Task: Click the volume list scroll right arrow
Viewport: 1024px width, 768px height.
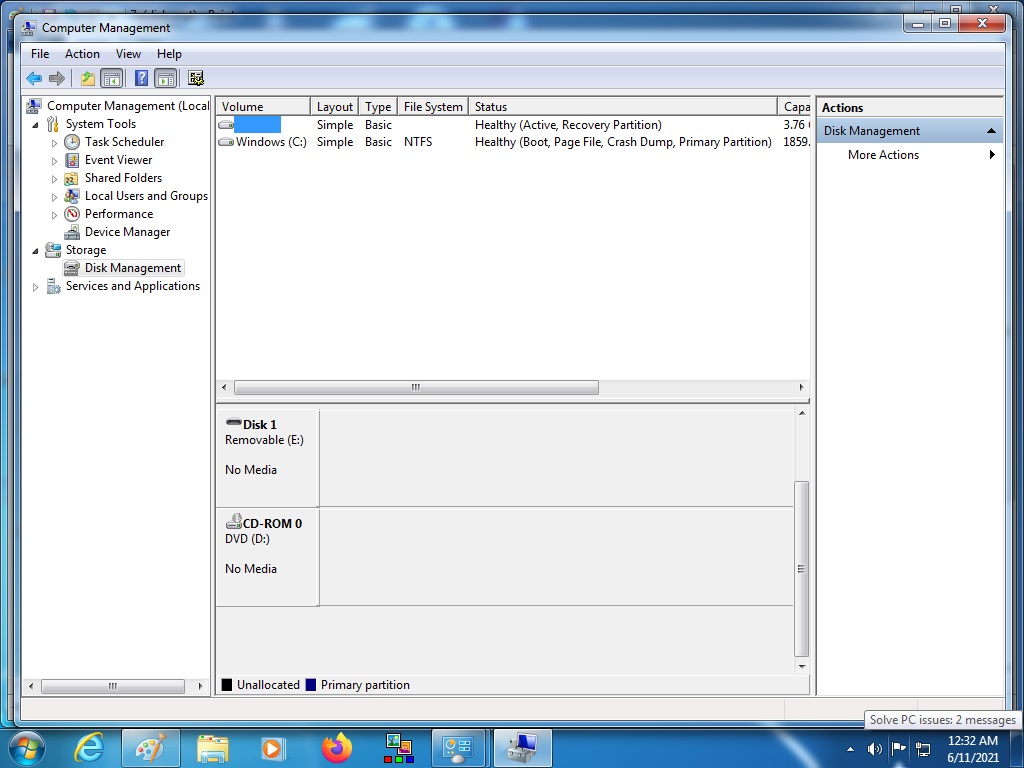Action: click(x=801, y=387)
